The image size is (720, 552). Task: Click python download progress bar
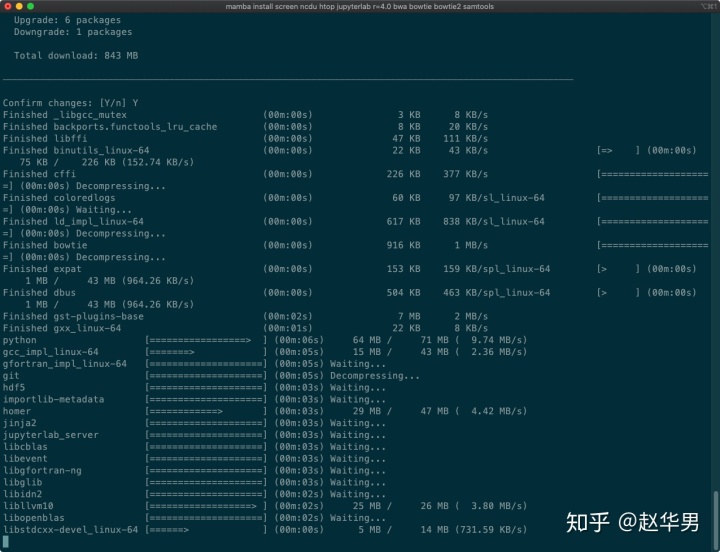[x=206, y=340]
